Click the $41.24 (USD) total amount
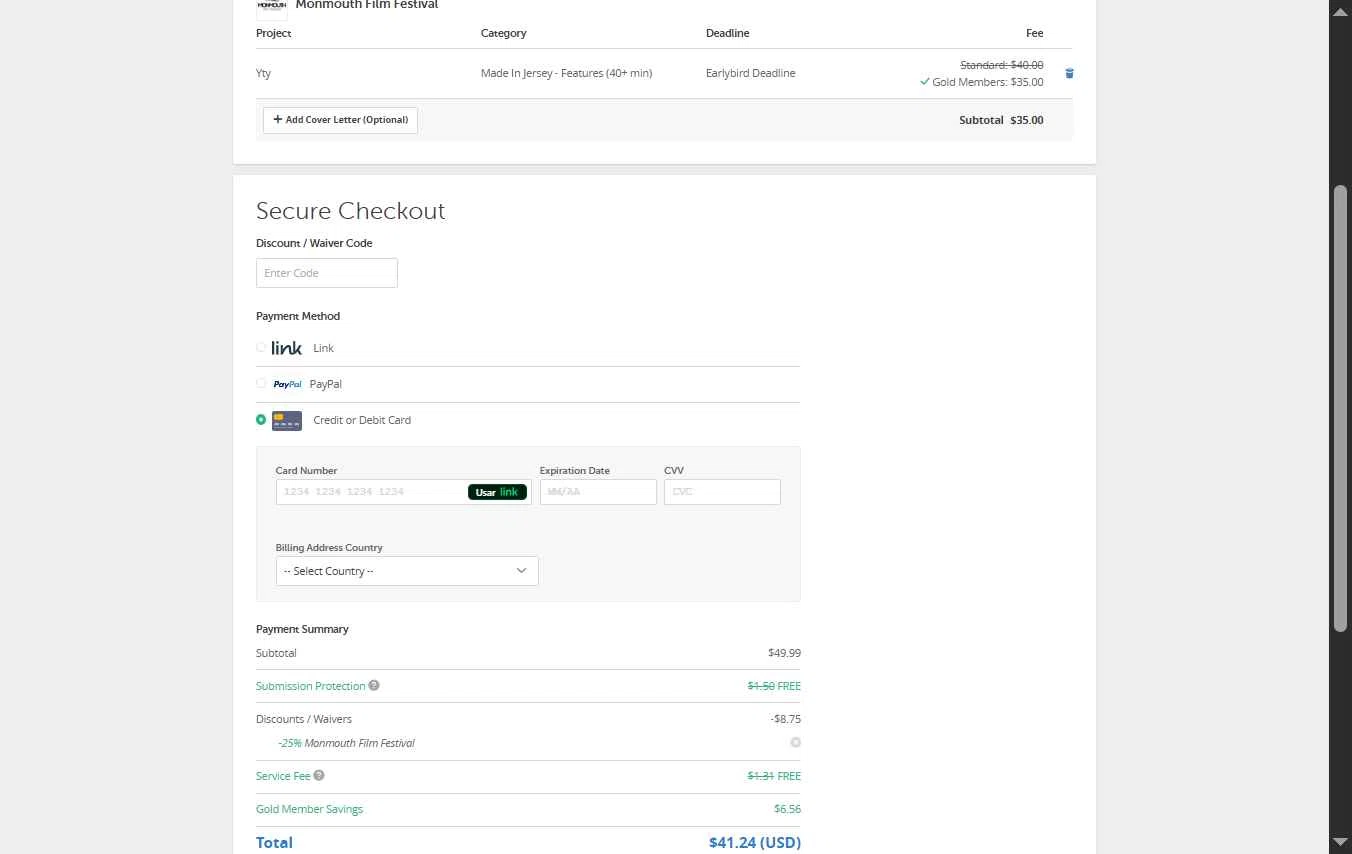This screenshot has width=1352, height=854. (755, 842)
